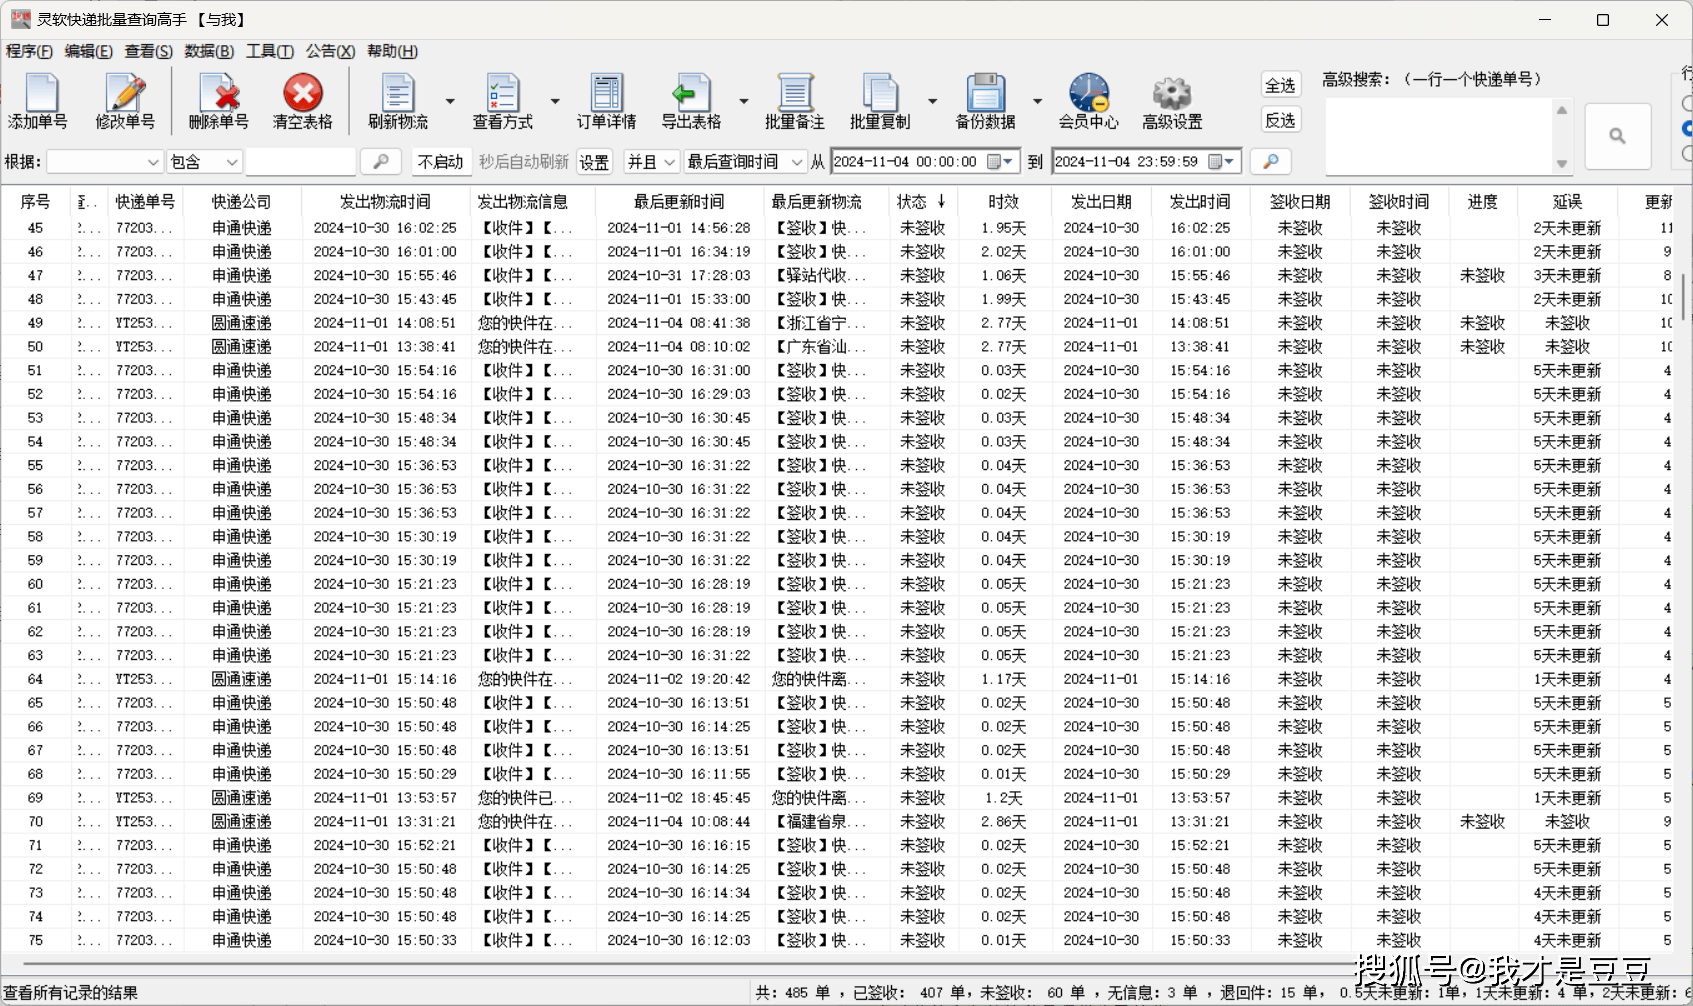Image resolution: width=1693 pixels, height=1006 pixels.
Task: Open the 数据(B) menu
Action: click(209, 51)
